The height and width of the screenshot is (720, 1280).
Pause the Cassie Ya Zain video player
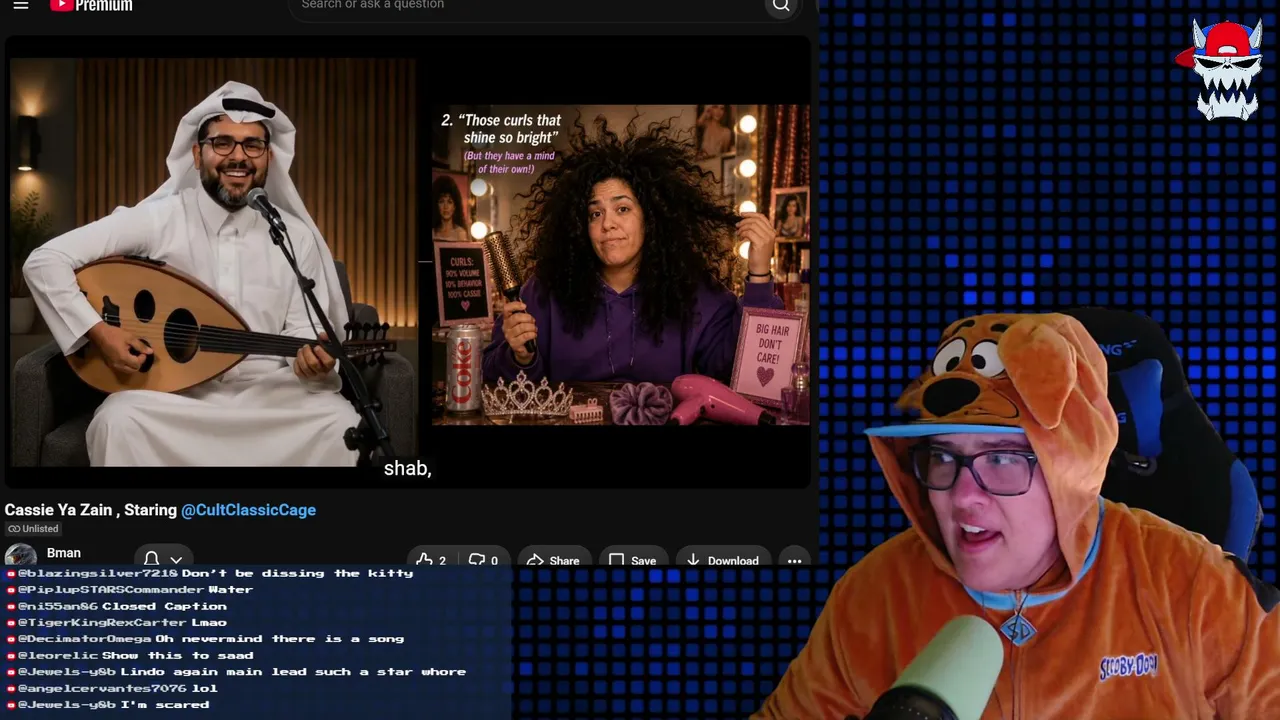pyautogui.click(x=408, y=264)
